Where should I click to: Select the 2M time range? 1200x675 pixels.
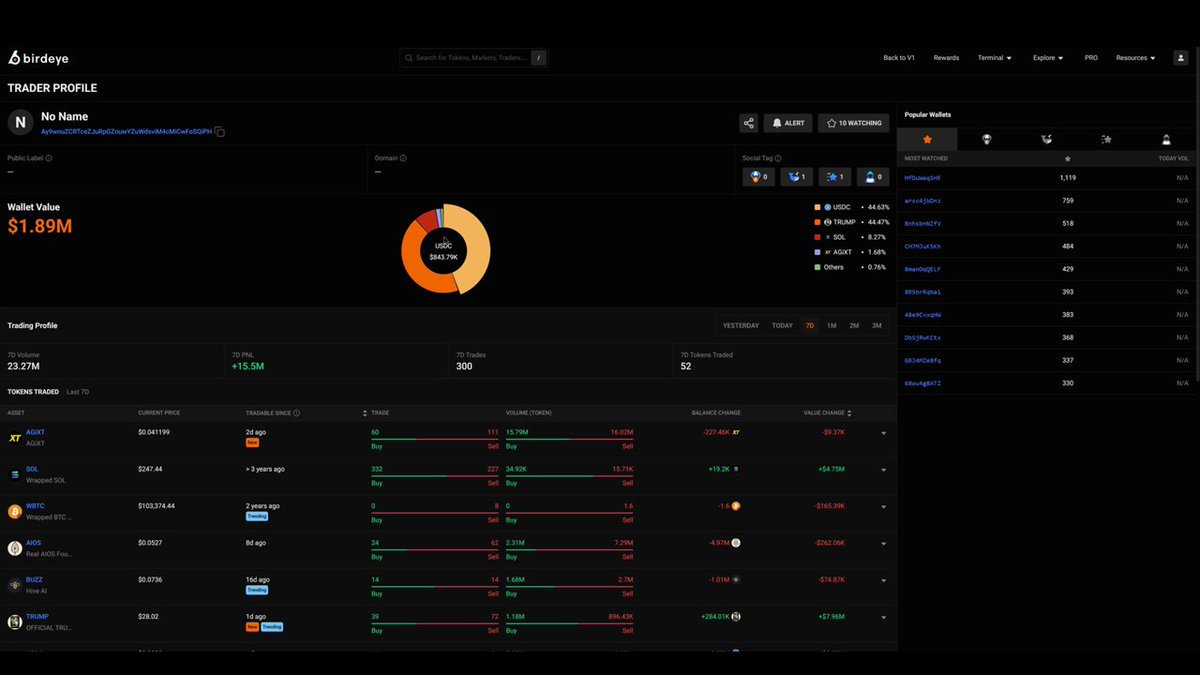pyautogui.click(x=854, y=325)
